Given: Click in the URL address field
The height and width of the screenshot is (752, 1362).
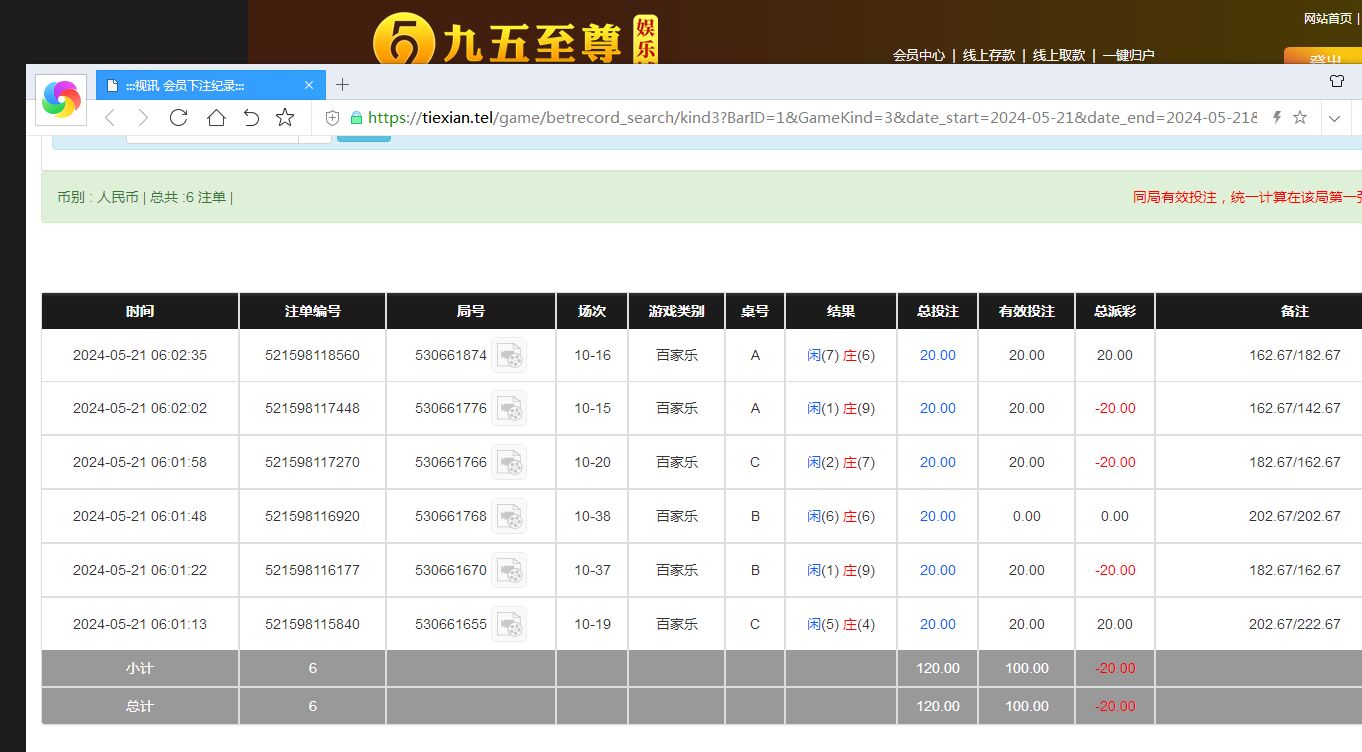Looking at the screenshot, I should (800, 118).
